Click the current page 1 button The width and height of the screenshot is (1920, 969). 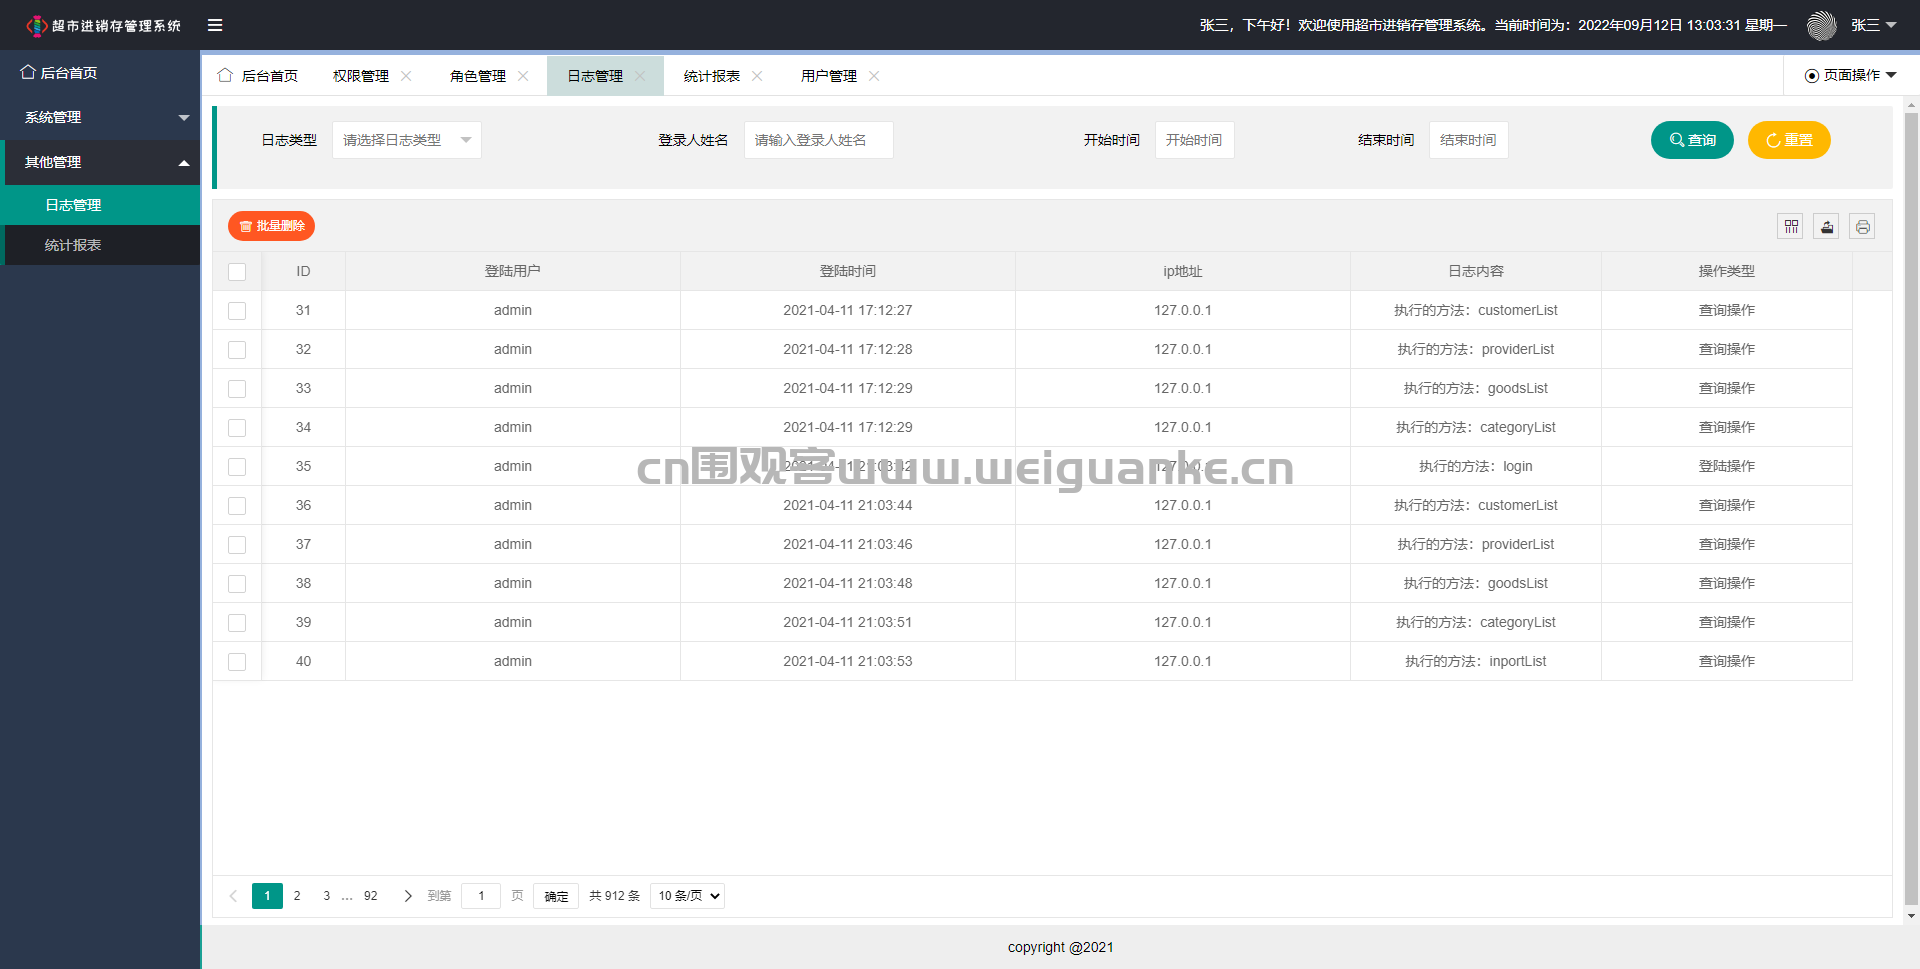click(x=267, y=896)
